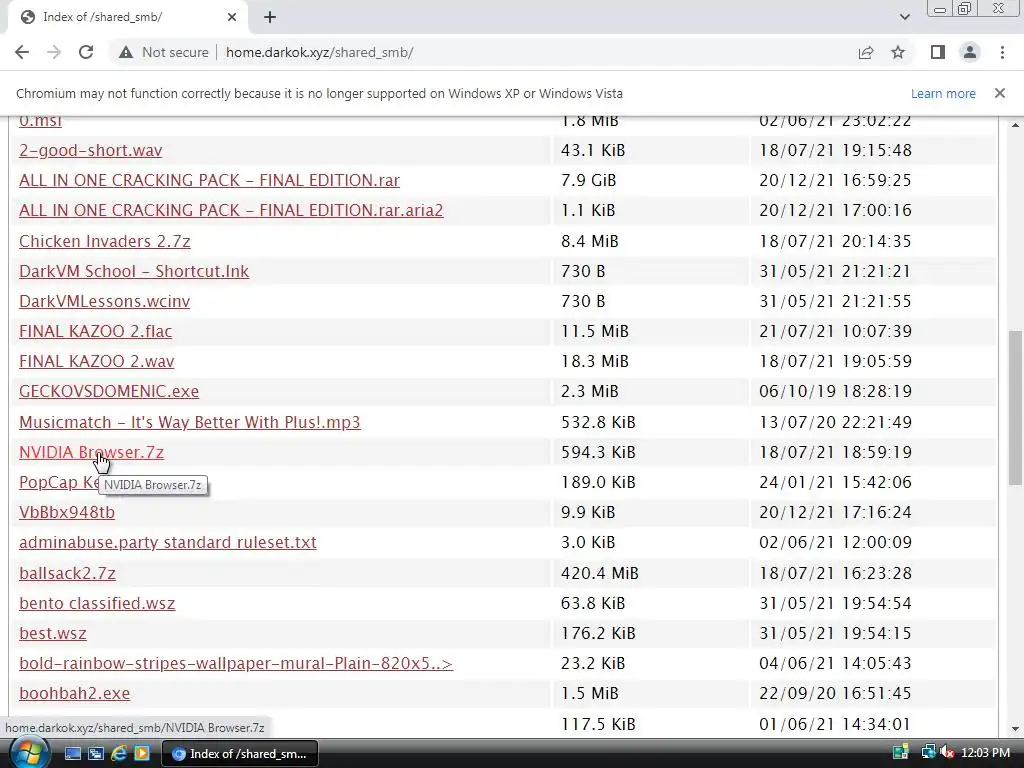1024x768 pixels.
Task: Open ALL IN ONE CRACKING PACK .rar link
Action: 209,180
